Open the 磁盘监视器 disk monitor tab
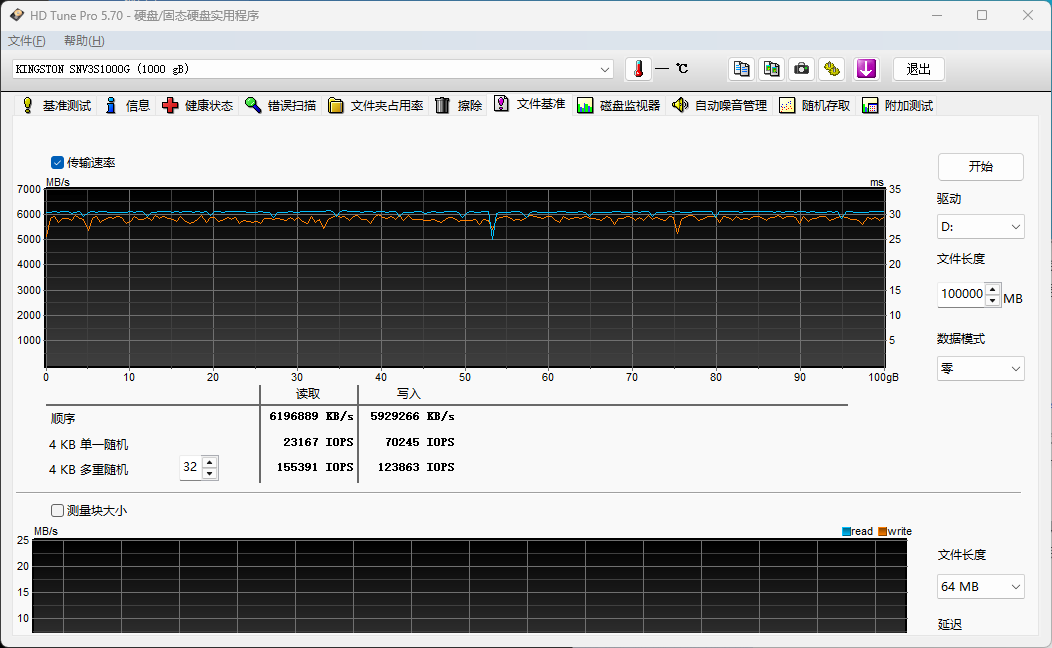Screen dimensions: 1052x648 click(x=618, y=105)
